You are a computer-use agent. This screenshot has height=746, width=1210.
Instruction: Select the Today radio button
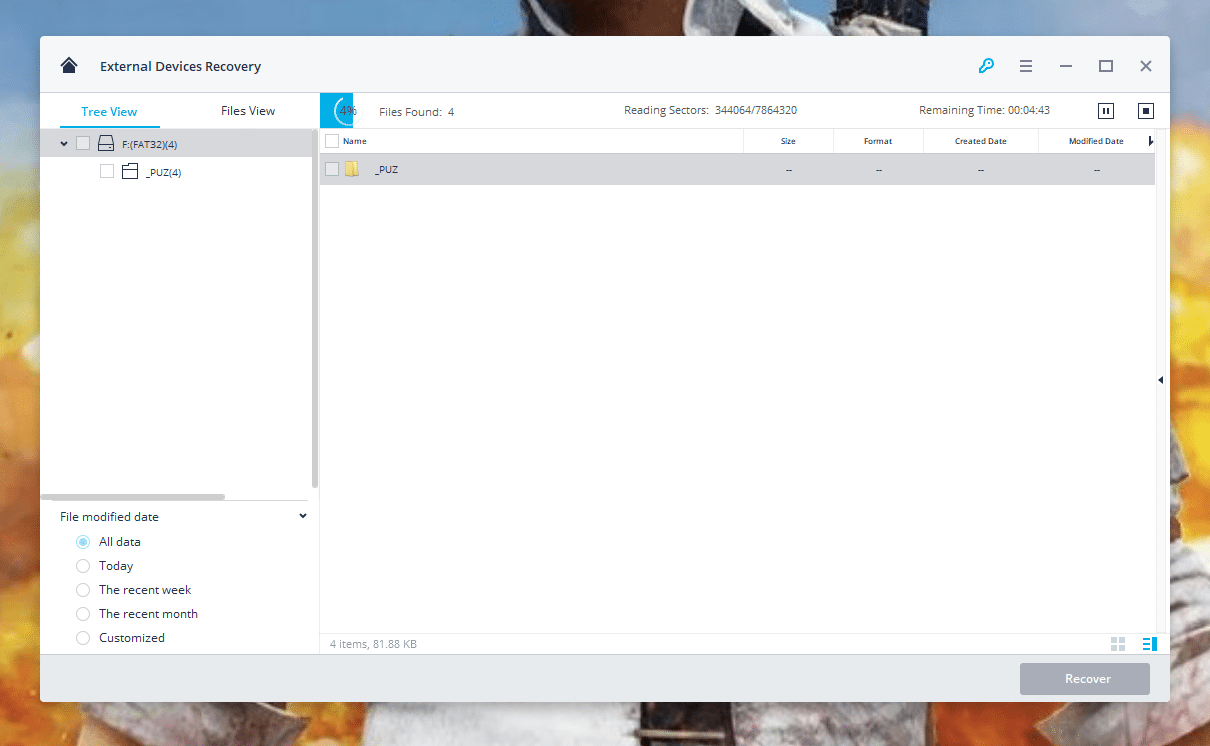point(83,566)
